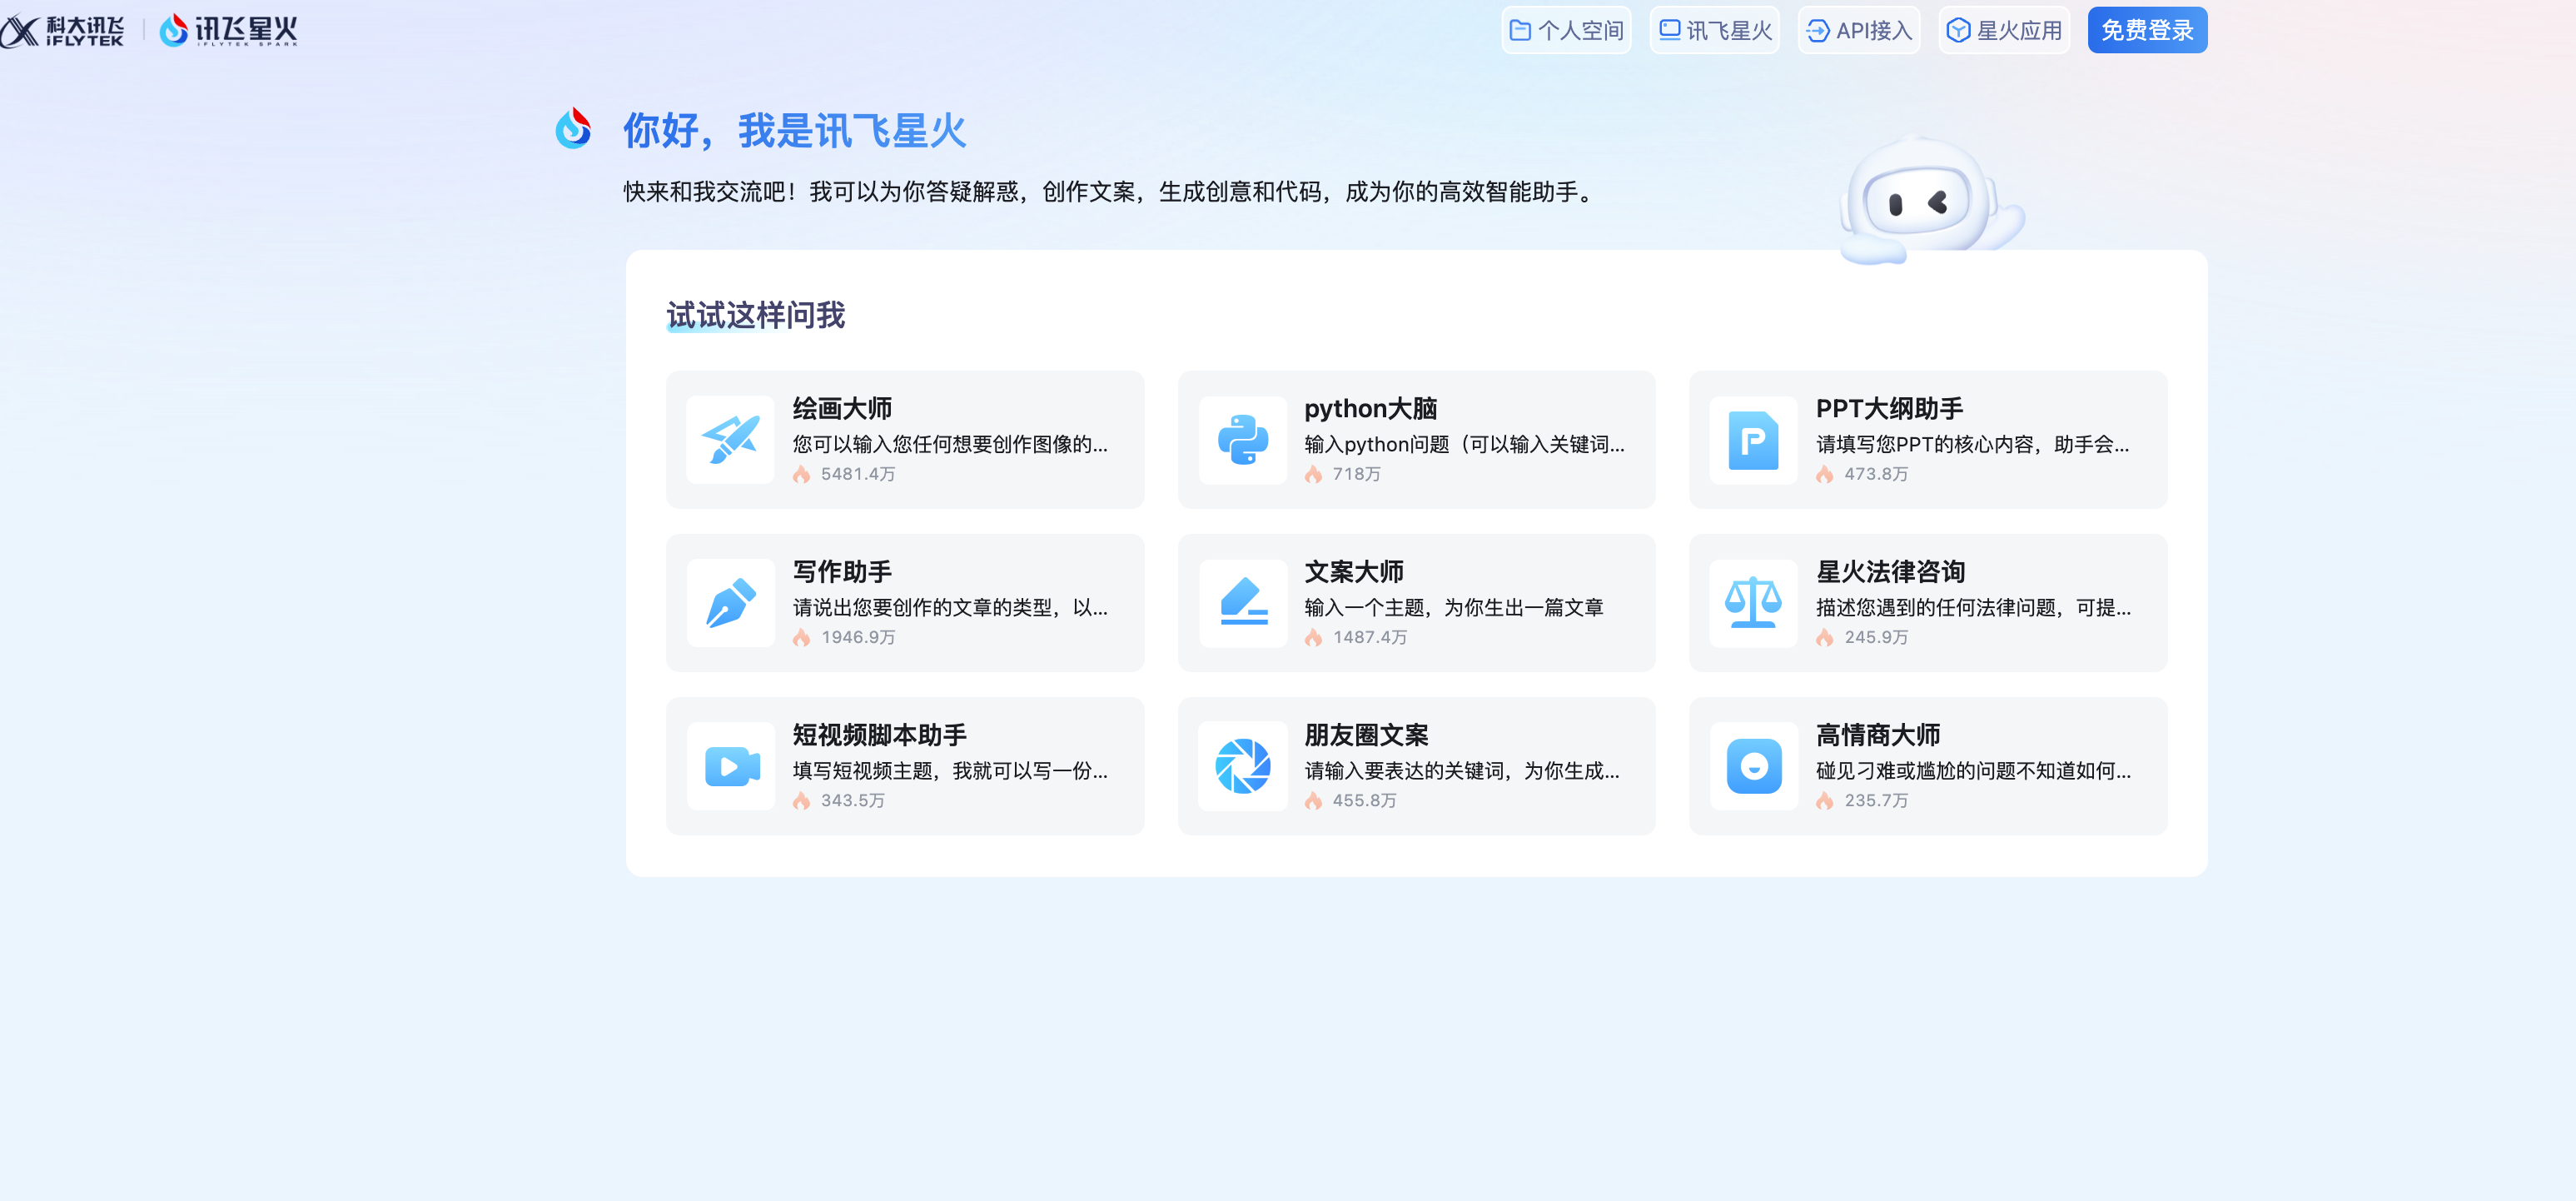Go to 讯飞星火 nav item
This screenshot has height=1201, width=2576.
tap(1714, 30)
